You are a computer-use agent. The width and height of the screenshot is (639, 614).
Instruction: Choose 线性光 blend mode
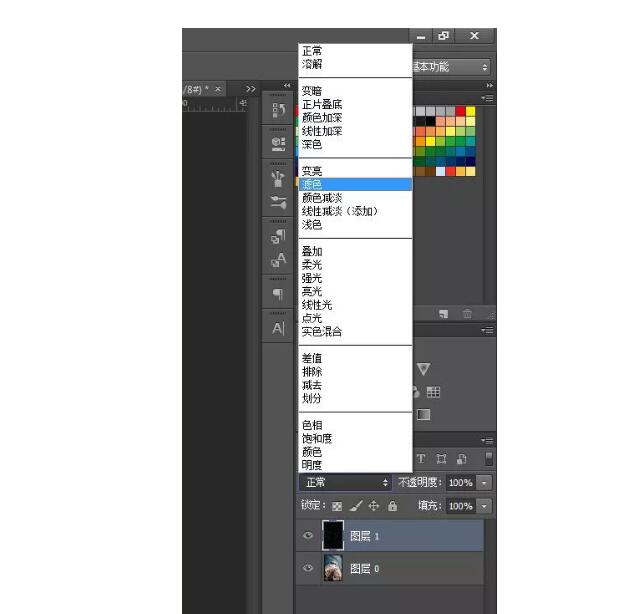[317, 305]
